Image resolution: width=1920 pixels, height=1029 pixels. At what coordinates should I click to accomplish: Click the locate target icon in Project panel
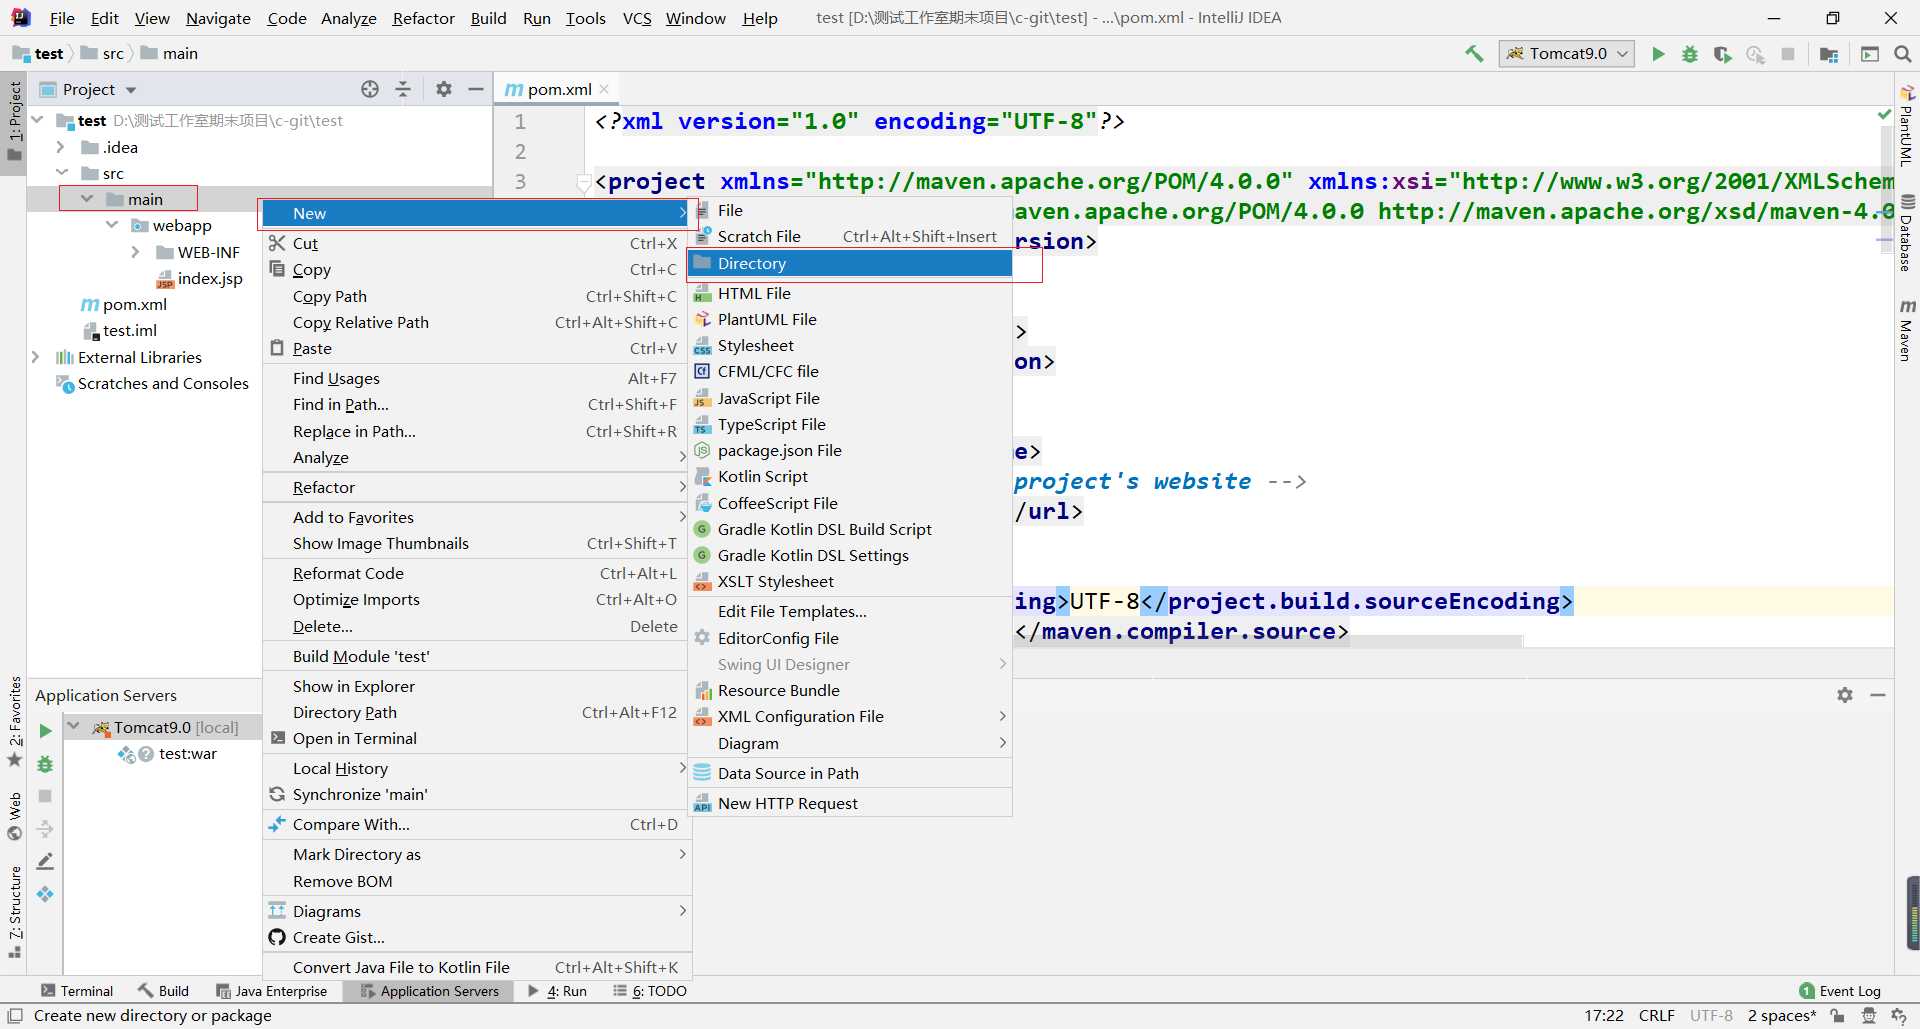point(370,89)
